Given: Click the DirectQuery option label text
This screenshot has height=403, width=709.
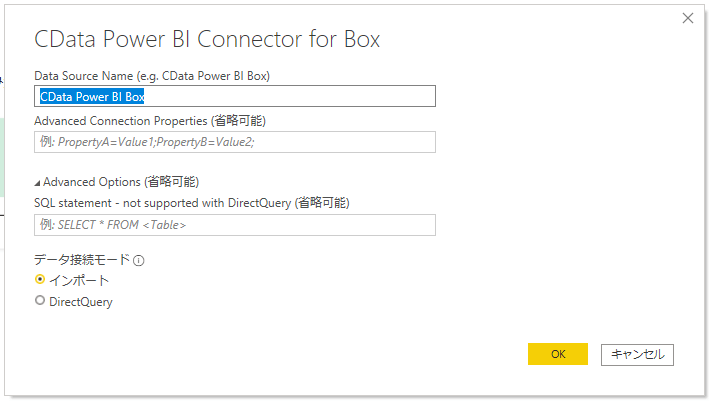Looking at the screenshot, I should coord(81,301).
